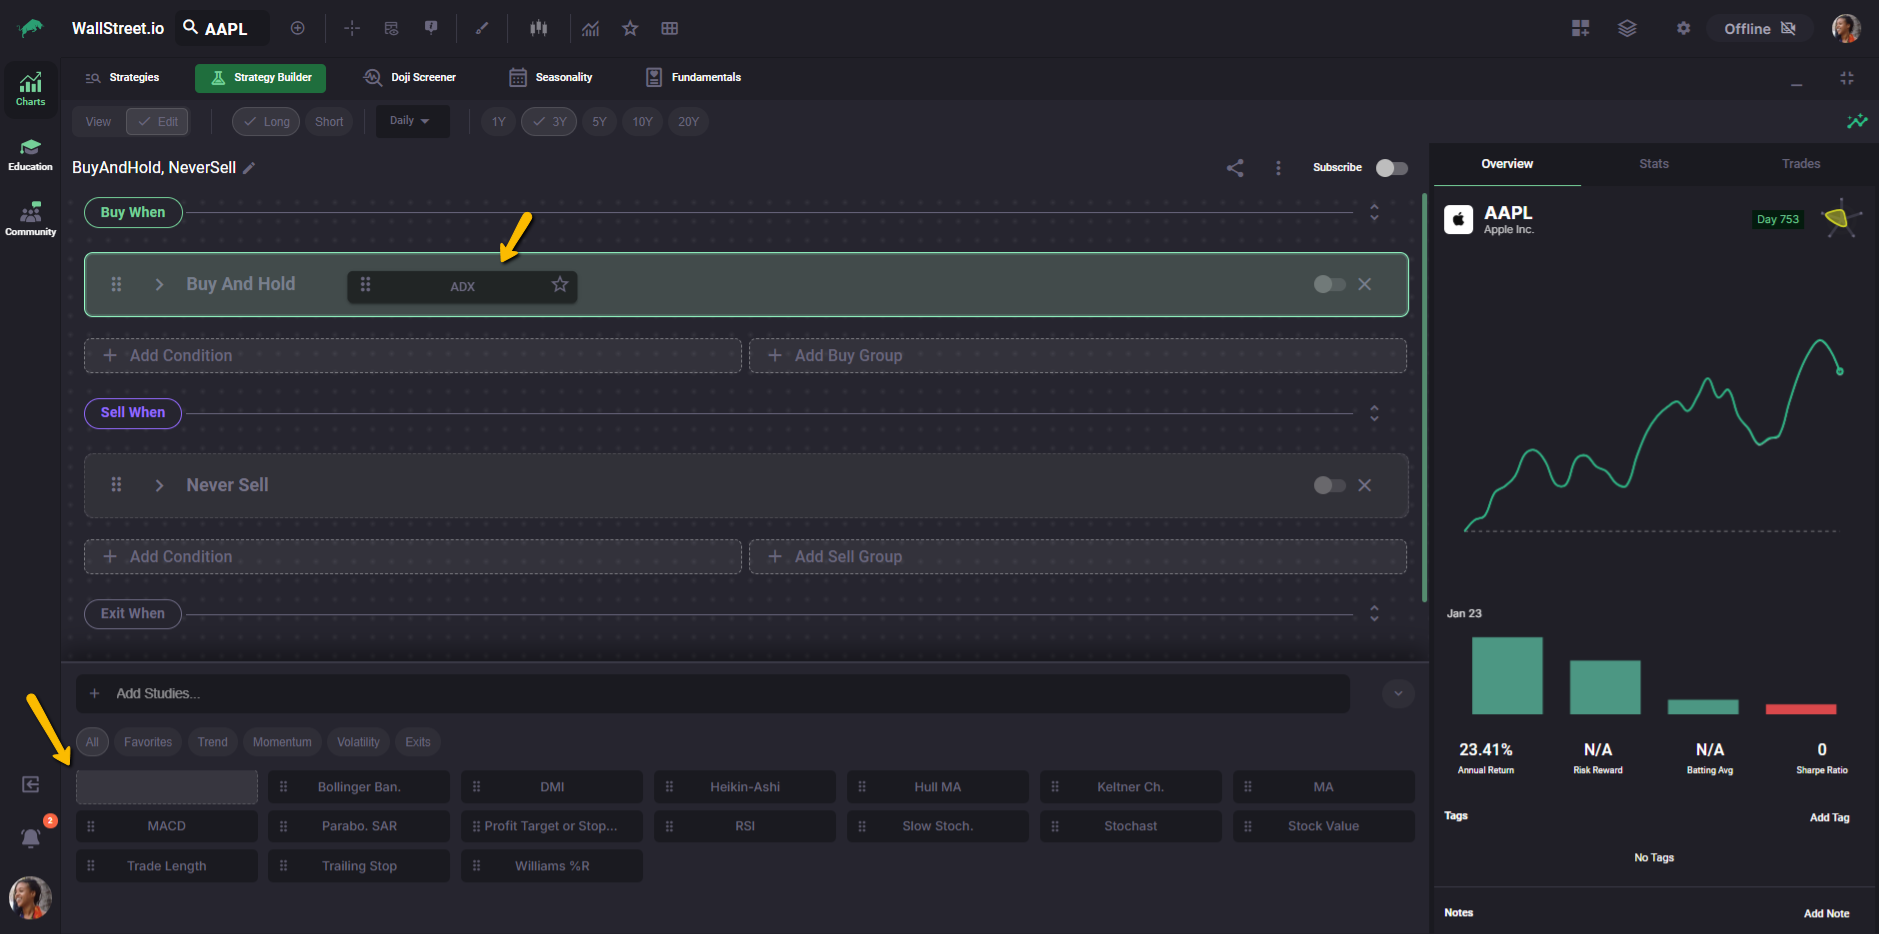Open Education section in the left sidebar
Viewport: 1879px width, 934px height.
tap(31, 154)
